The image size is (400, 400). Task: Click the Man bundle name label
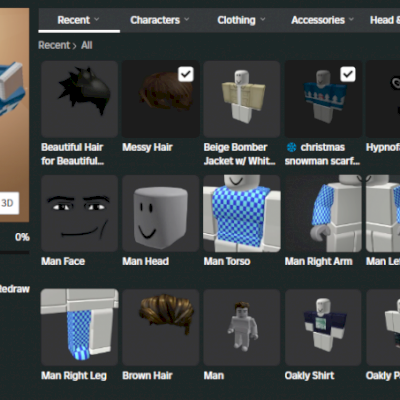pyautogui.click(x=214, y=376)
